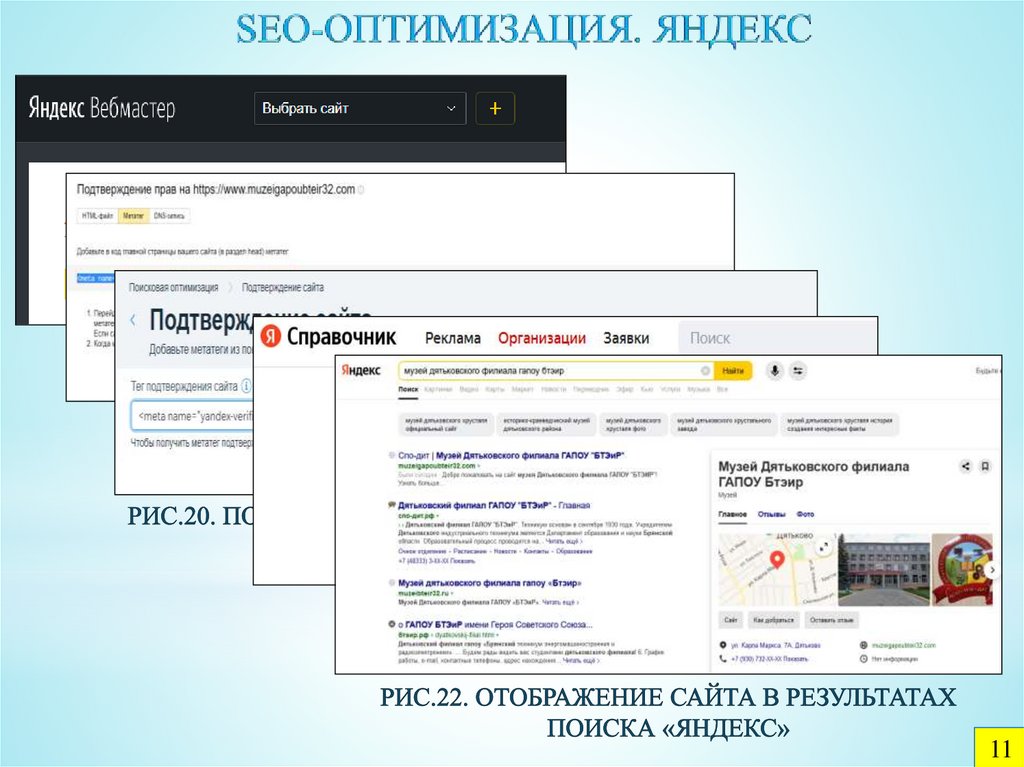Select the Новости search tab
Image resolution: width=1024 pixels, height=767 pixels.
click(554, 389)
